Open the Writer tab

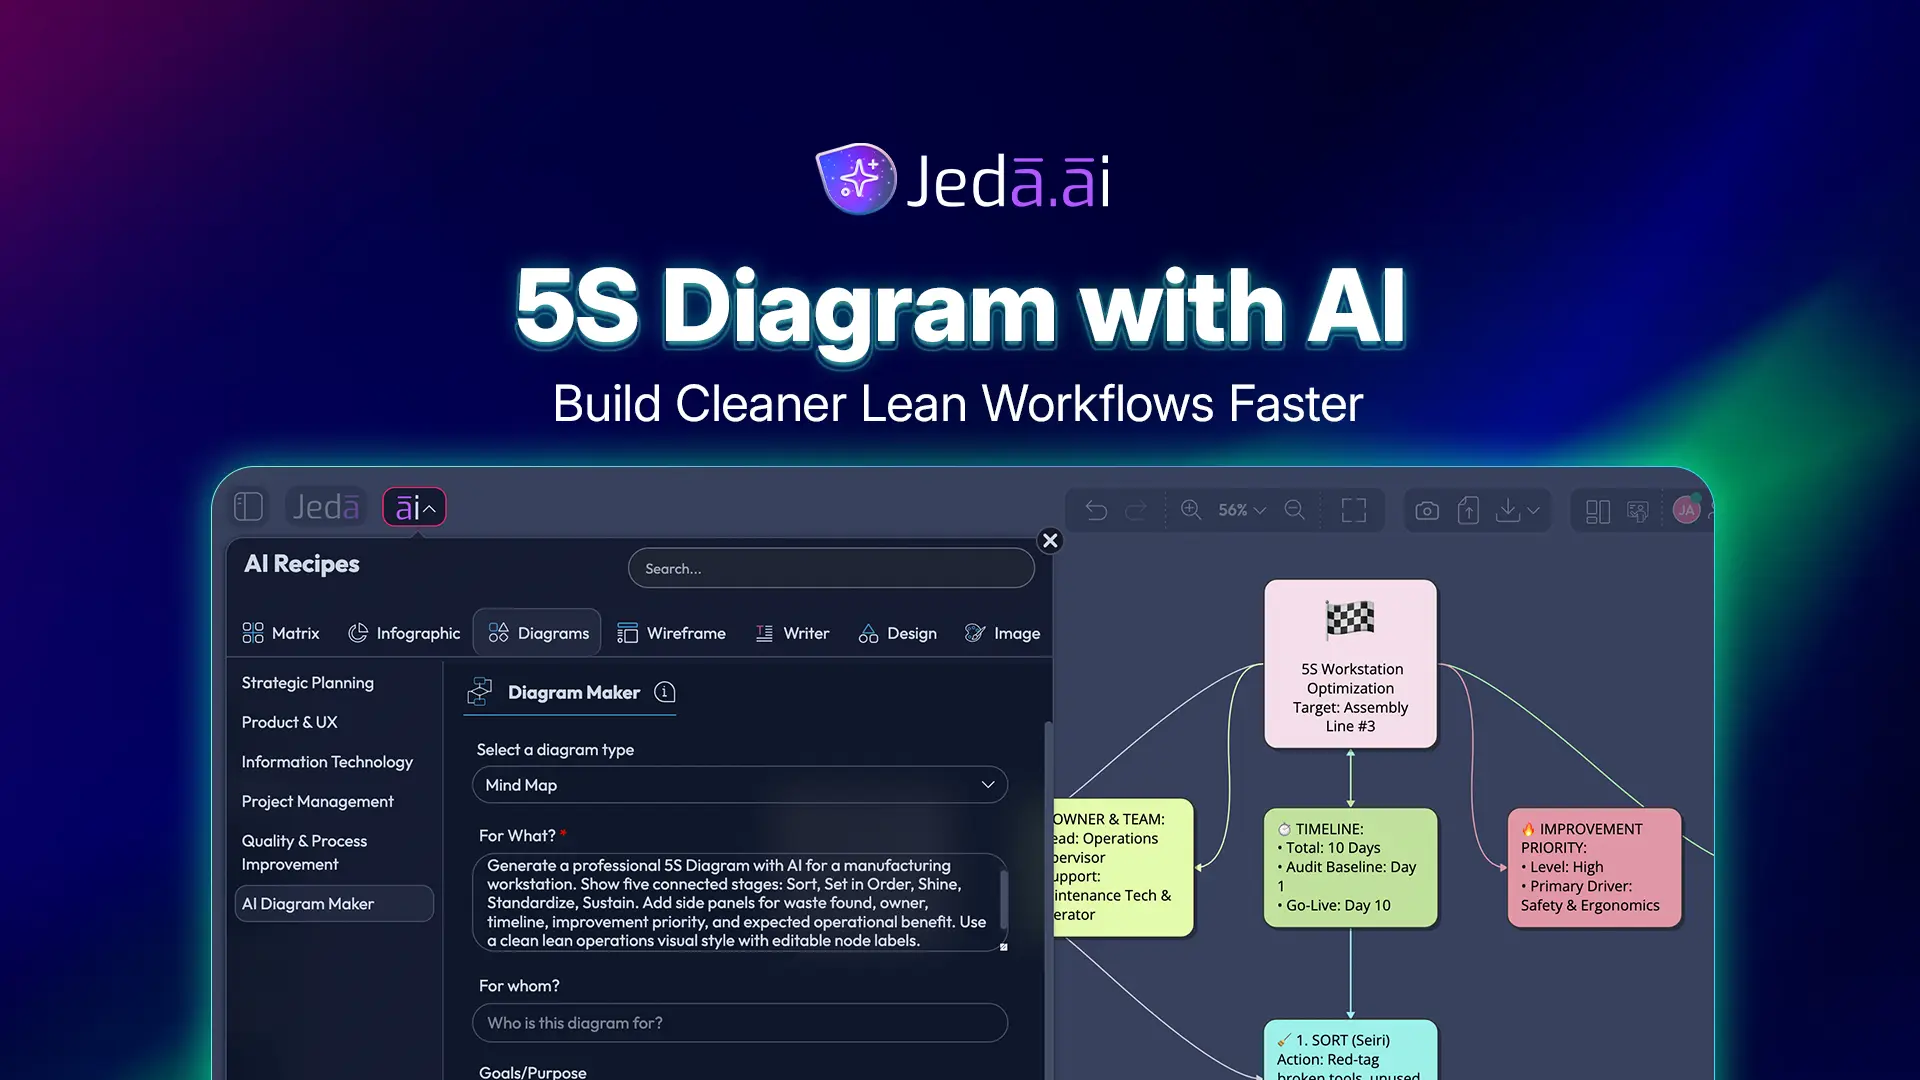792,633
